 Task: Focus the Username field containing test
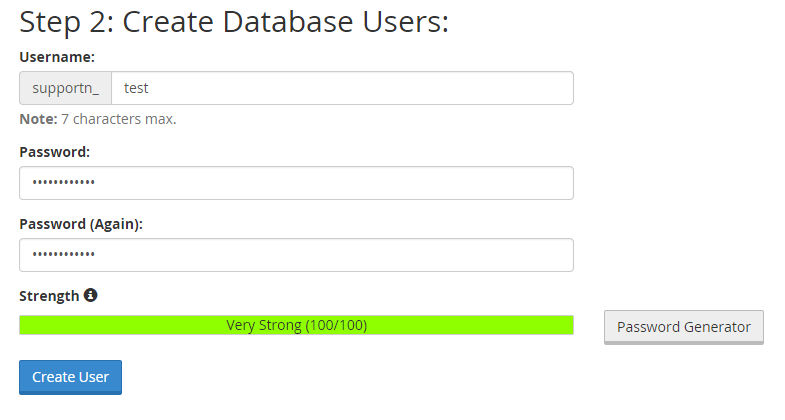point(342,88)
